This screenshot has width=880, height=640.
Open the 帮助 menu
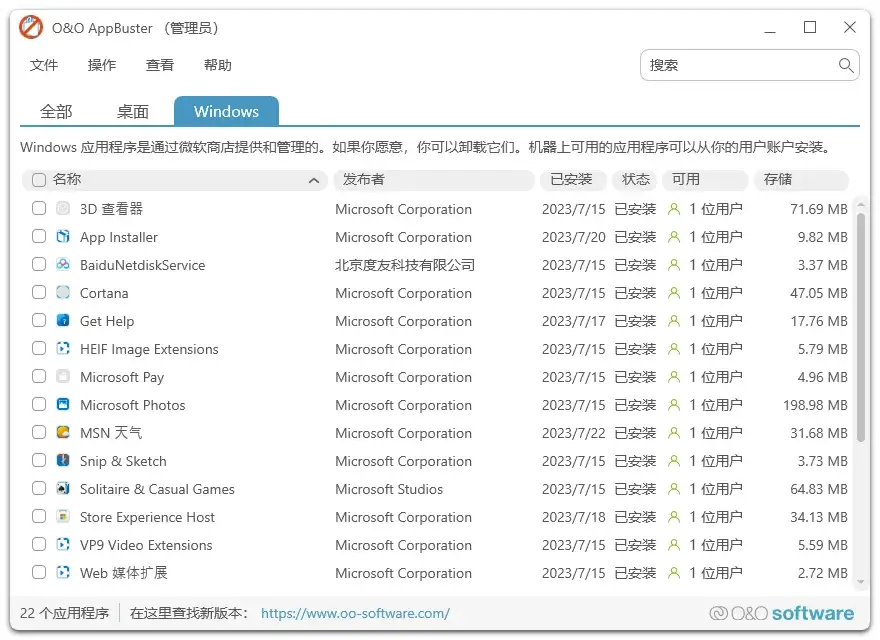[218, 65]
